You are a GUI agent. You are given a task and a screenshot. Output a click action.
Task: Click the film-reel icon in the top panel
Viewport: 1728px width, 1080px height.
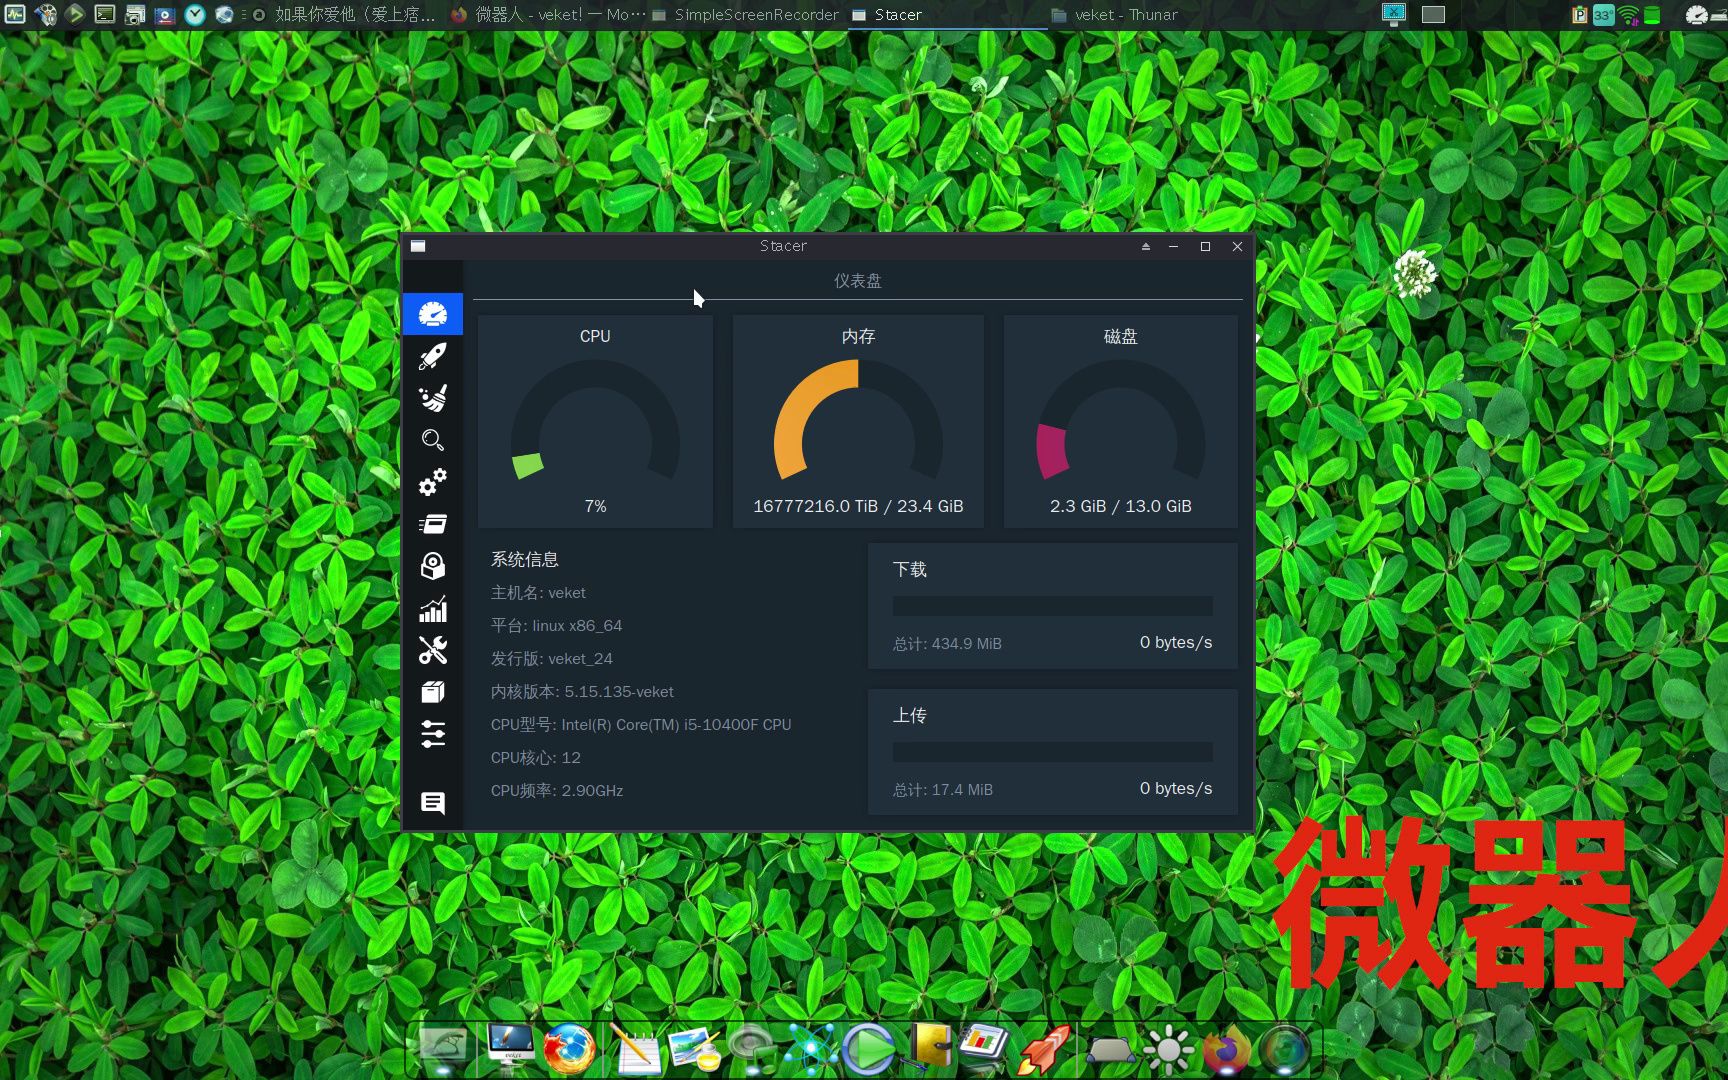click(45, 14)
